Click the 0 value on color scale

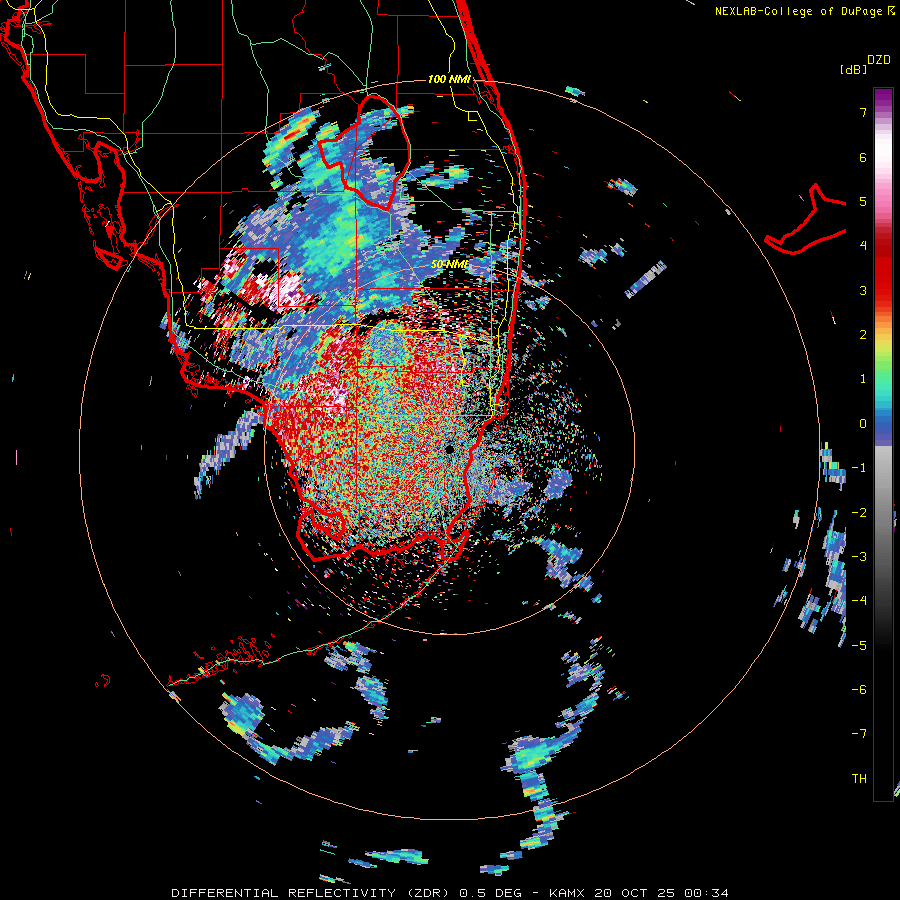[x=863, y=424]
